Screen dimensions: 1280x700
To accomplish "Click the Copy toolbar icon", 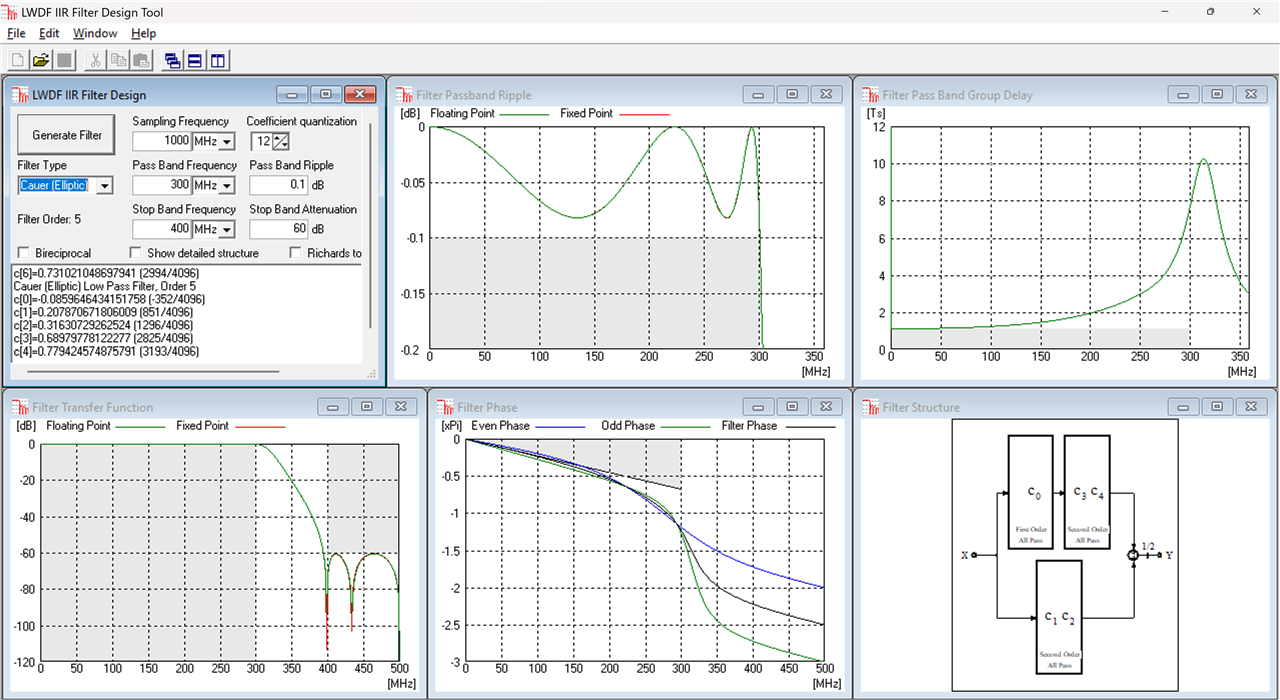I will (118, 60).
